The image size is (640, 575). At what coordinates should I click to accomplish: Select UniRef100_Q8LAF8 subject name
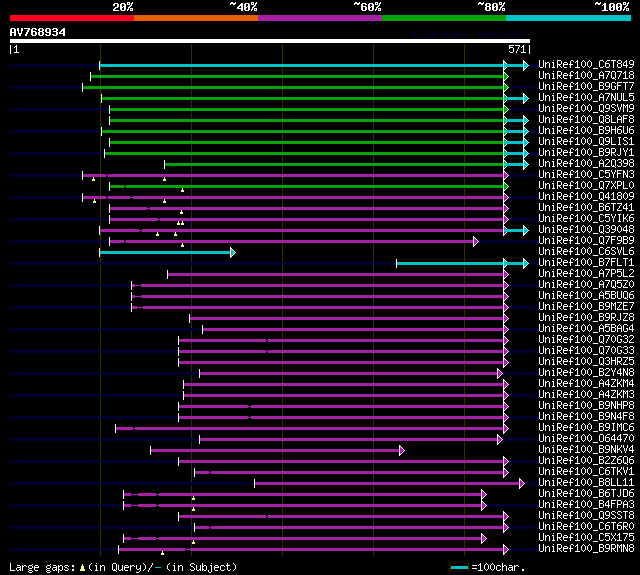tap(586, 120)
